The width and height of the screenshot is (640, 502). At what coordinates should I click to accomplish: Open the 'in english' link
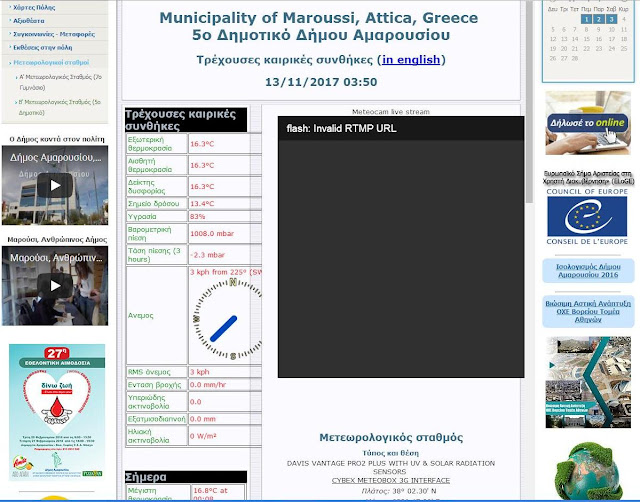coord(411,60)
